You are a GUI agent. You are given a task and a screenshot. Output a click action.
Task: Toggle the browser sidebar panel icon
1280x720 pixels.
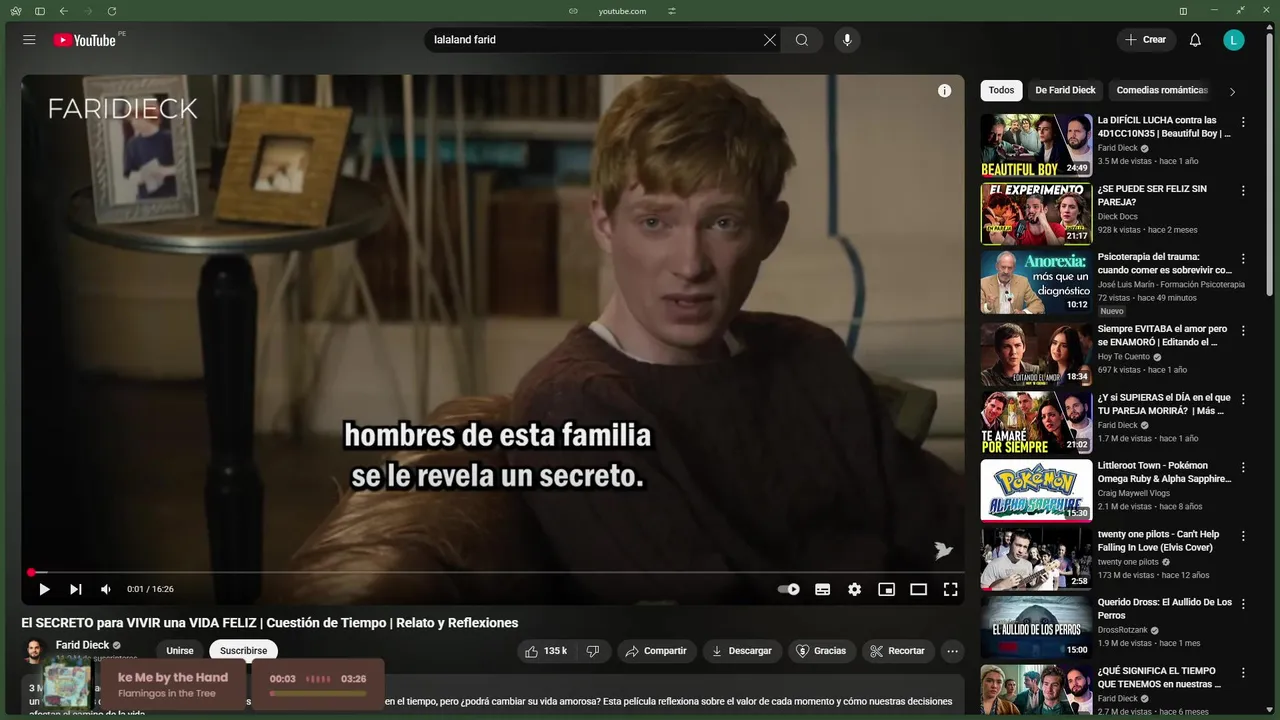point(40,11)
